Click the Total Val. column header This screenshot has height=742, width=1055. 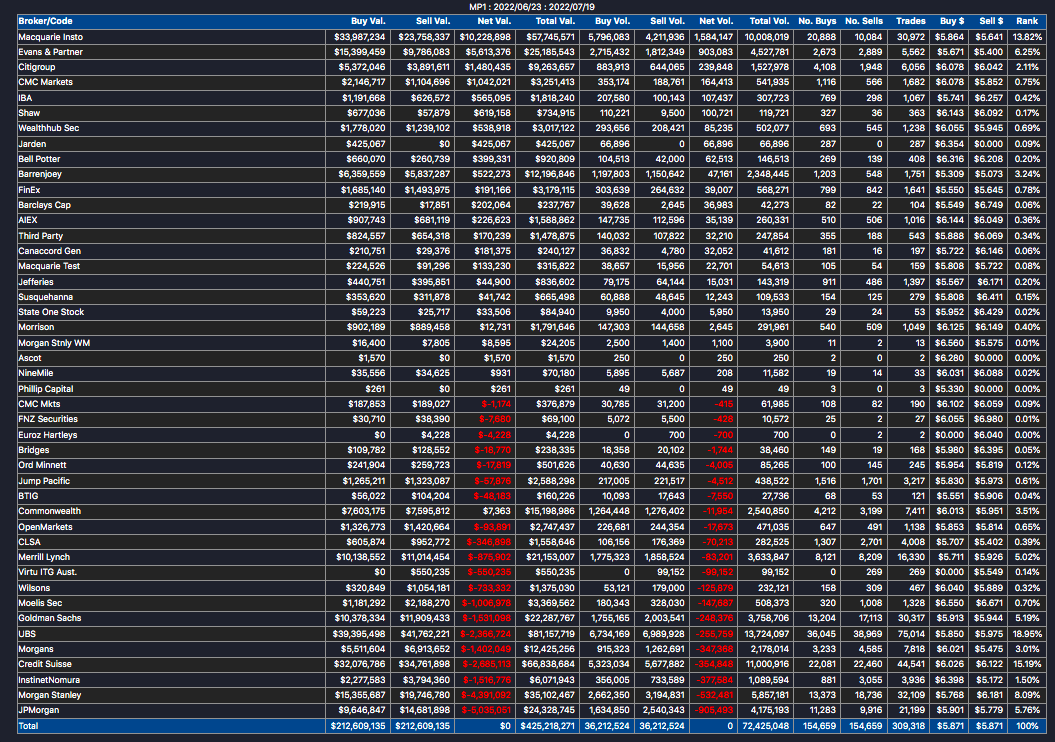(555, 21)
